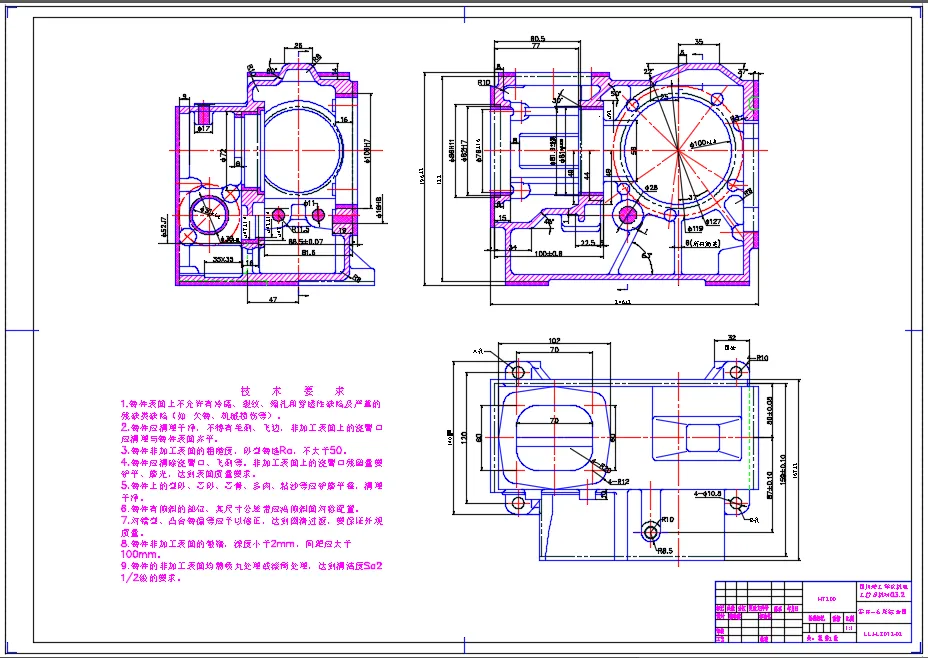Viewport: 928px width, 658px height.
Task: Select technical note 3 mentioning Ra and 50
Action: click(234, 450)
